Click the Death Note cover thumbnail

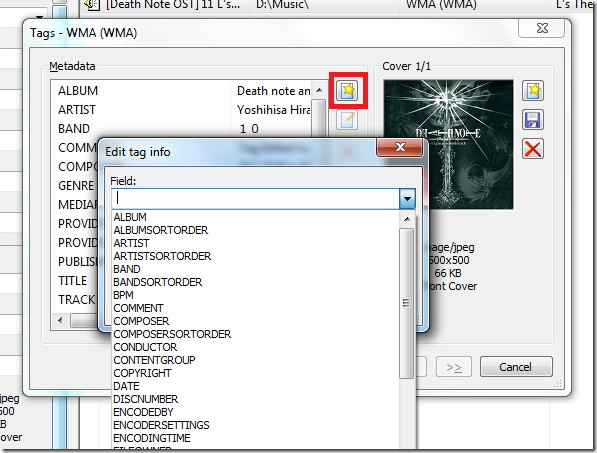448,145
